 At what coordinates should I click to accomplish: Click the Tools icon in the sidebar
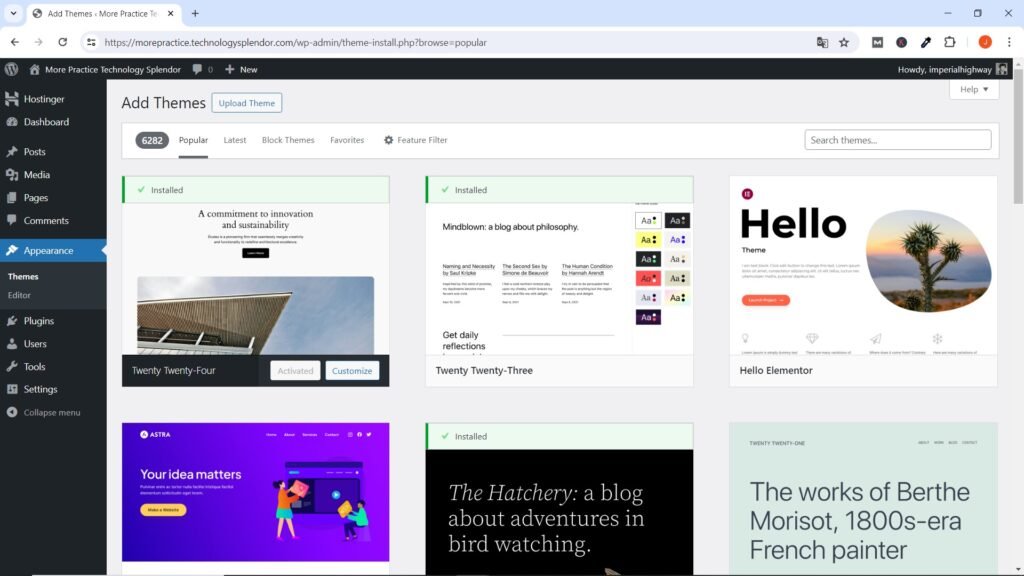11,366
